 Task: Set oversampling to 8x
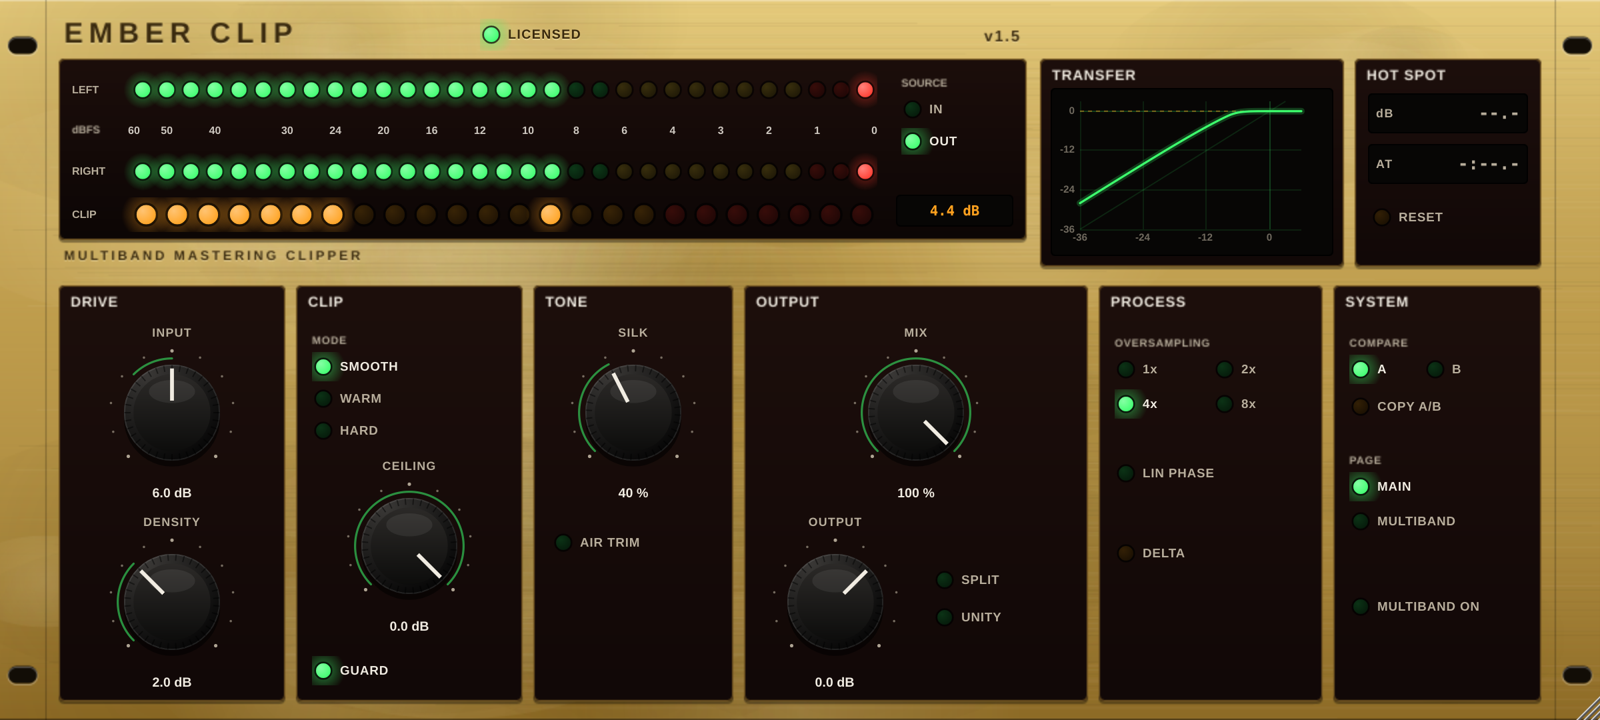click(x=1236, y=404)
